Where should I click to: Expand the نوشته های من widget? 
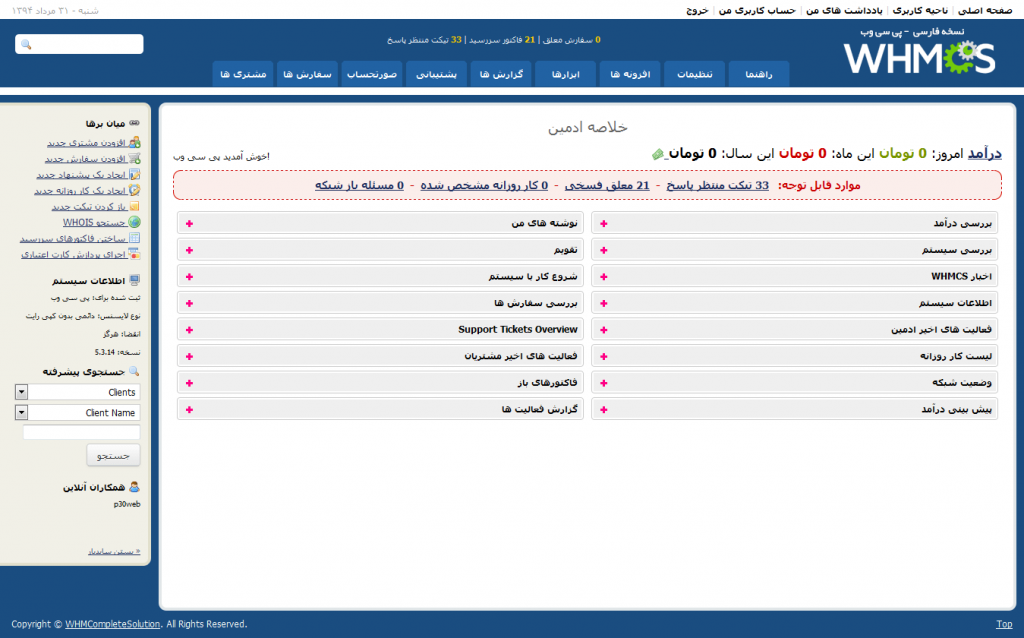[x=189, y=224]
